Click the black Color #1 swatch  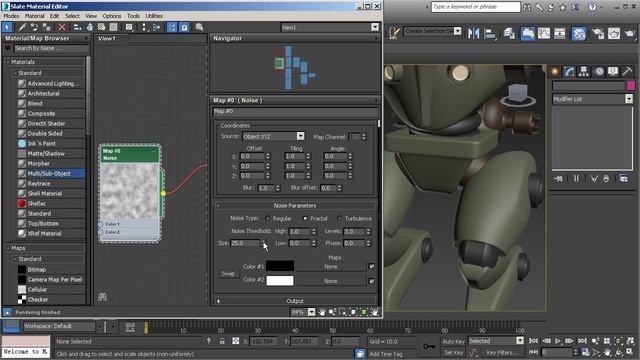[280, 266]
